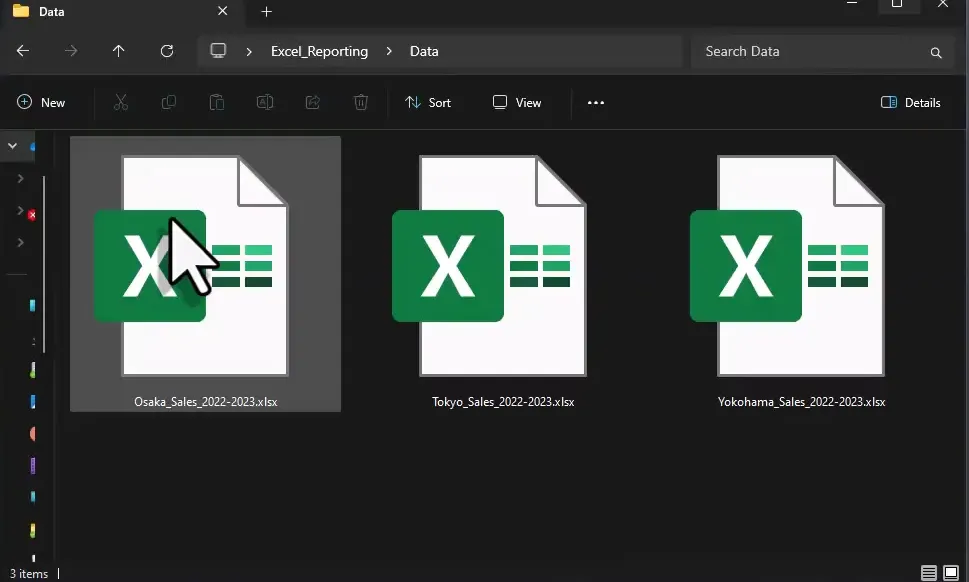Open the Sort dropdown
This screenshot has width=969, height=582.
point(429,102)
